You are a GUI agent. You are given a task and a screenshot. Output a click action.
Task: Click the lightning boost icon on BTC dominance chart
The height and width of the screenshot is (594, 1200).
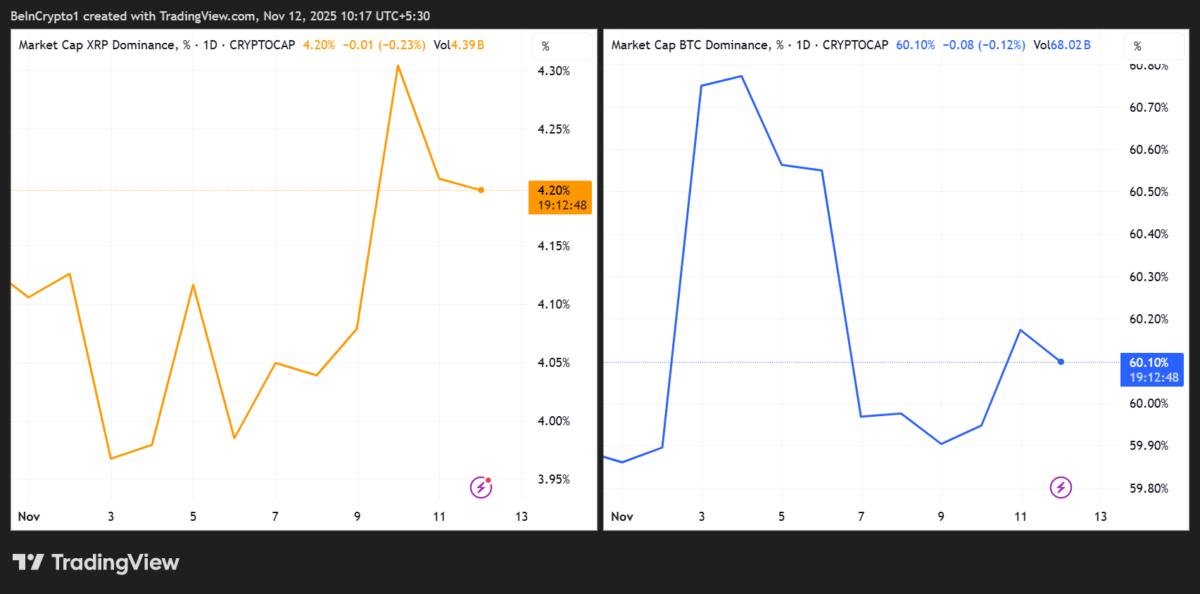[1060, 487]
